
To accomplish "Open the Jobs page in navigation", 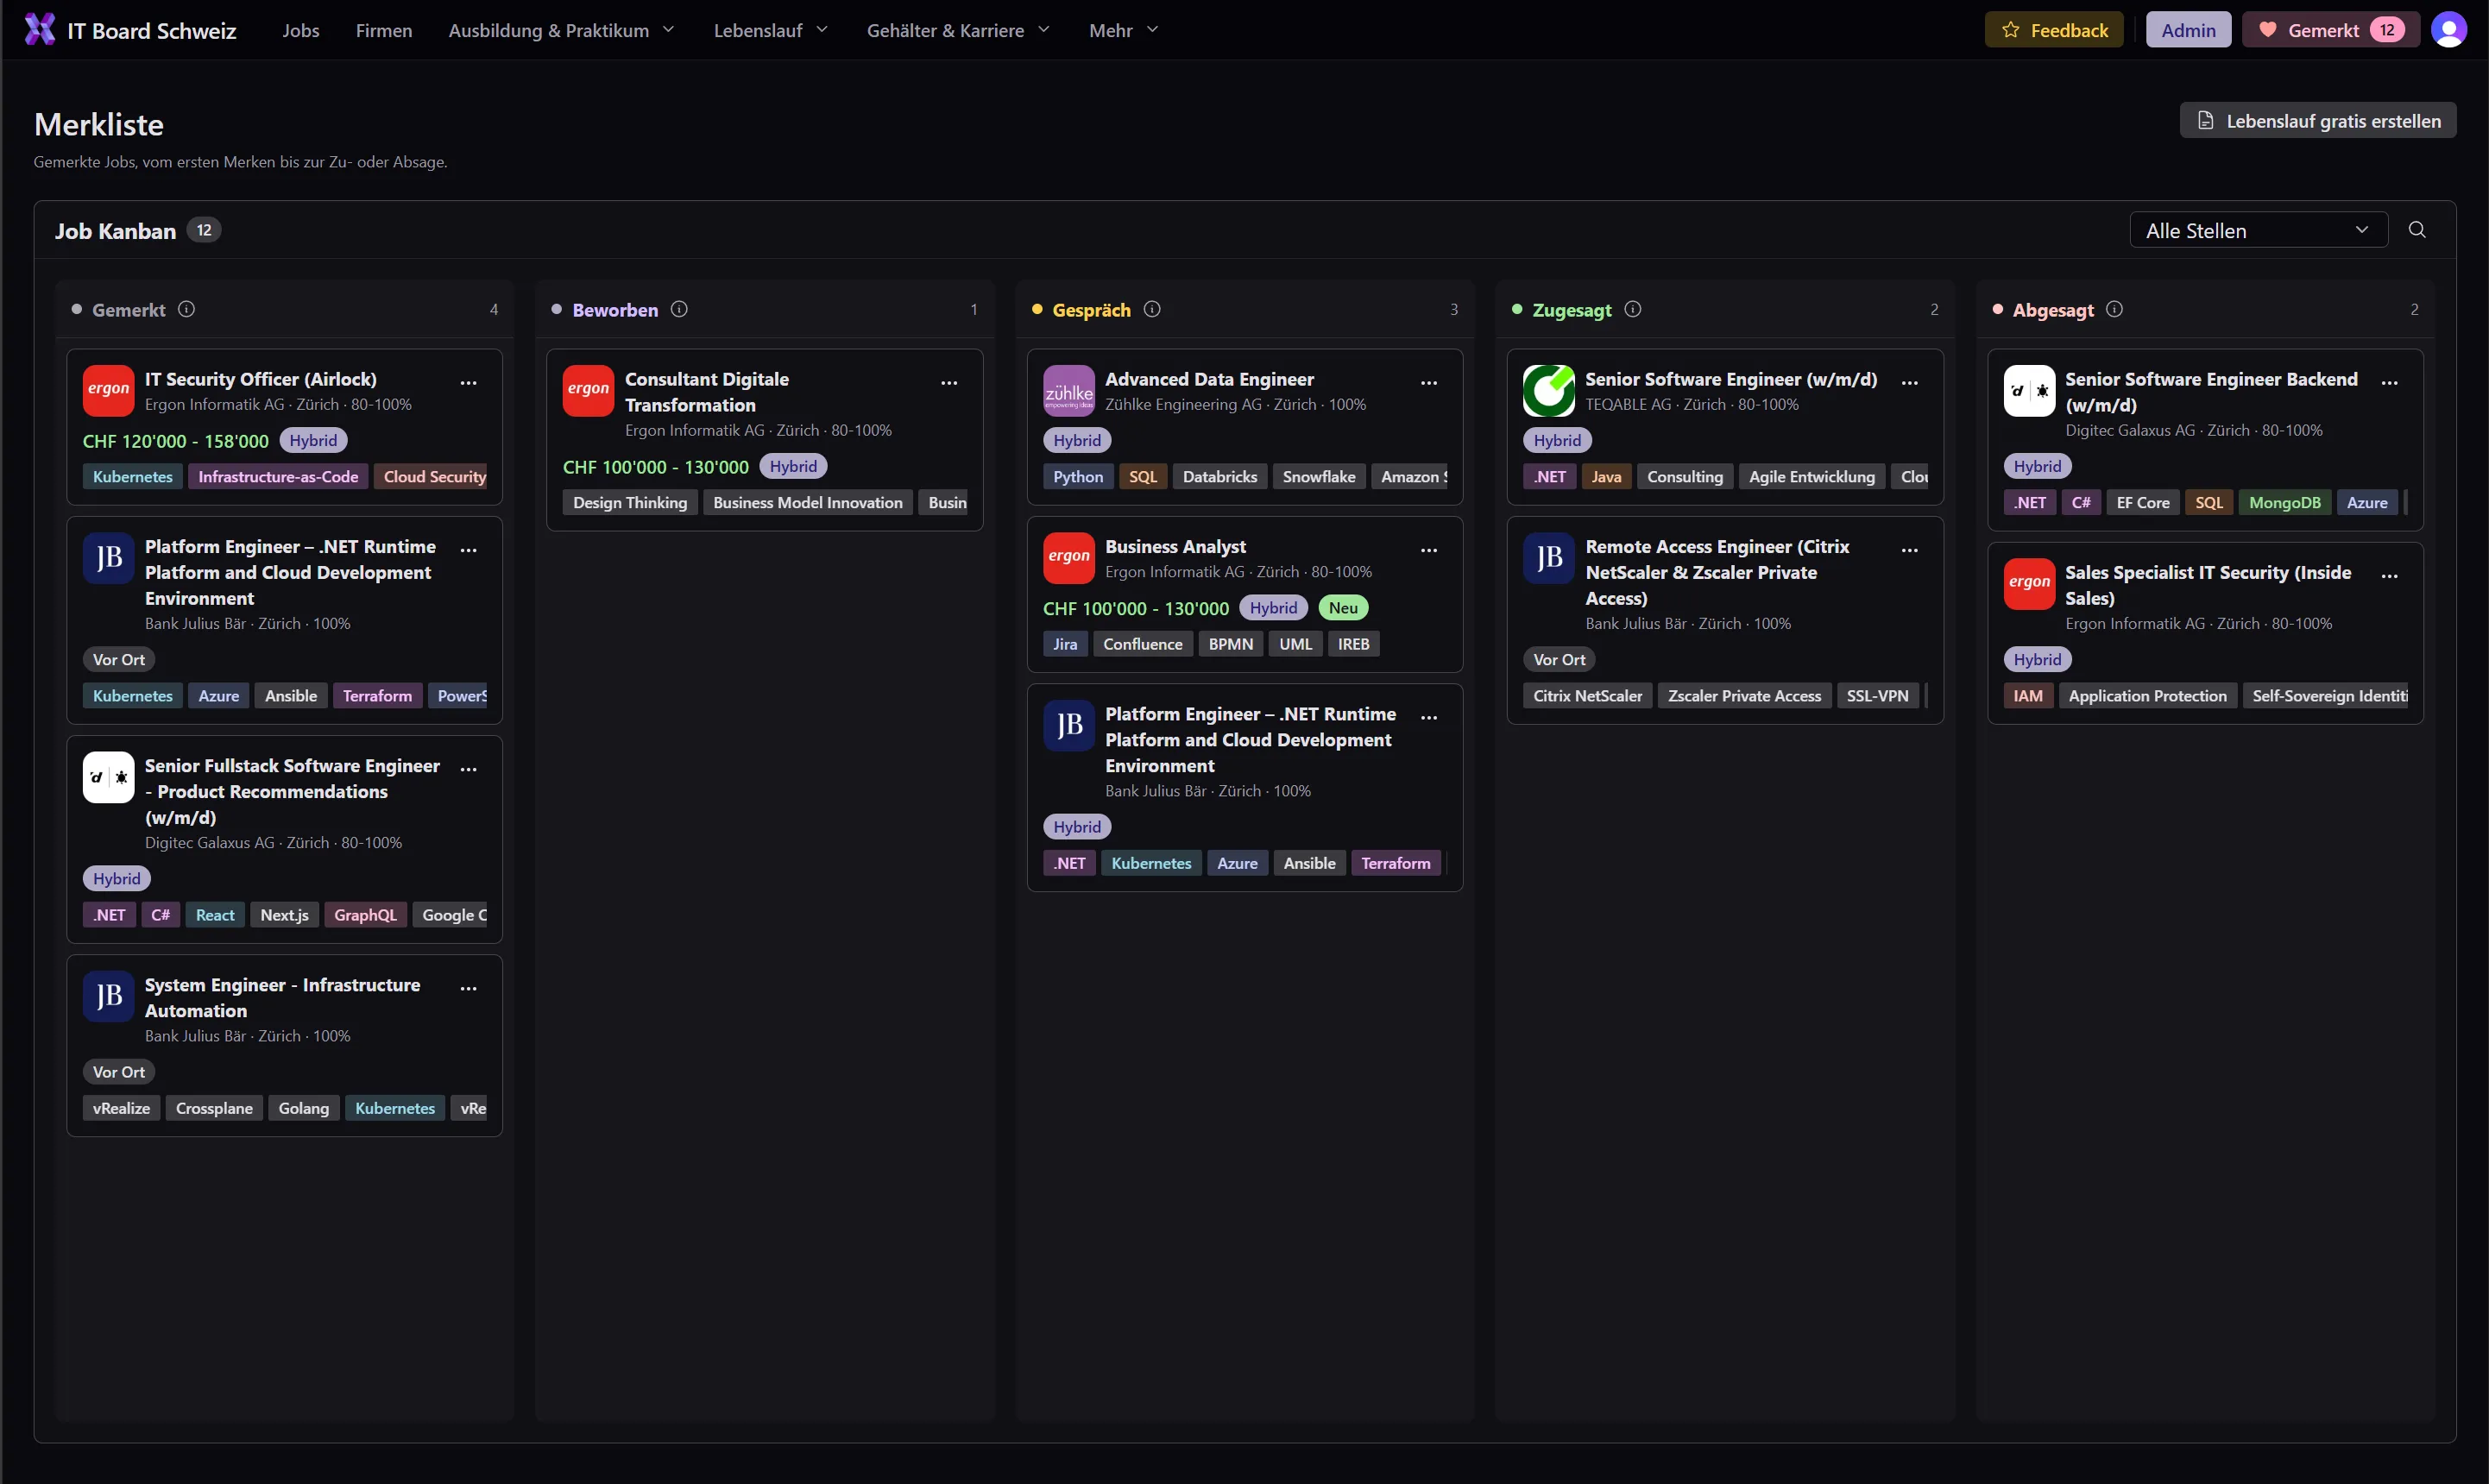I will 300,30.
